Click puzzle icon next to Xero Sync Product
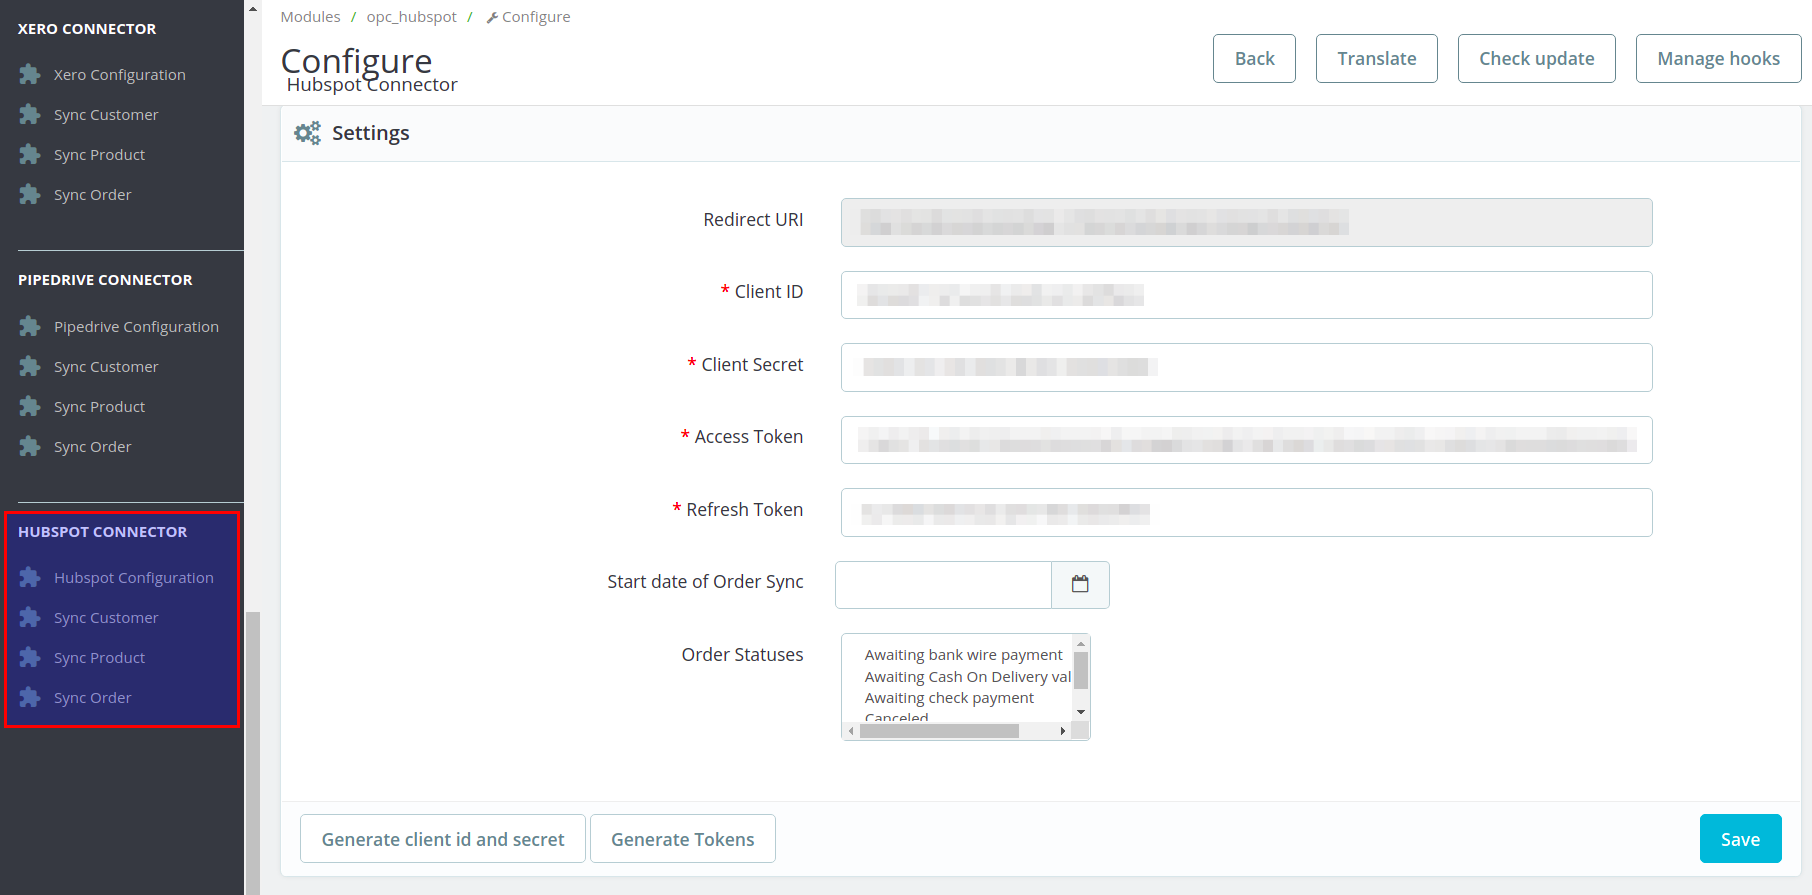The image size is (1812, 895). [x=30, y=155]
